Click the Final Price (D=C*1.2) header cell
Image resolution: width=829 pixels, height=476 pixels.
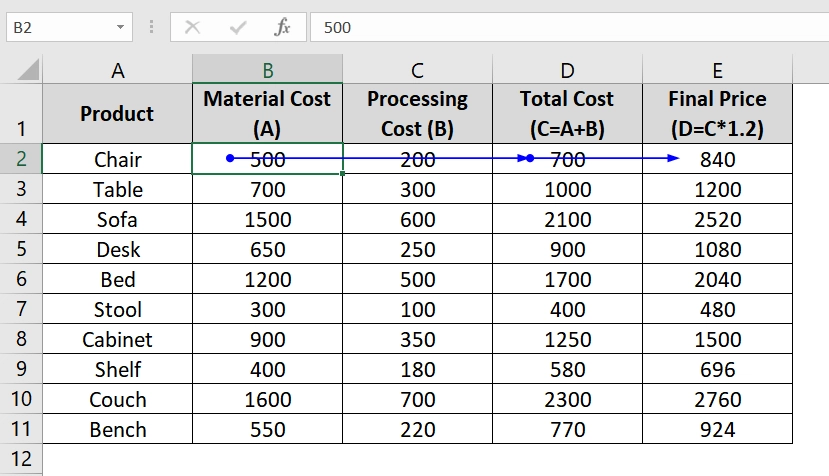click(717, 113)
